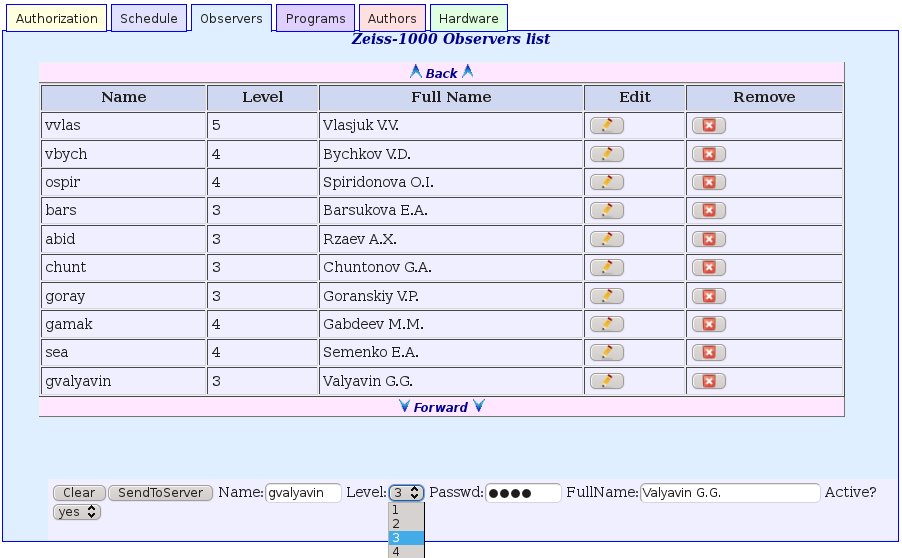Edit the sea observer entry
The width and height of the screenshot is (902, 558).
[x=606, y=353]
